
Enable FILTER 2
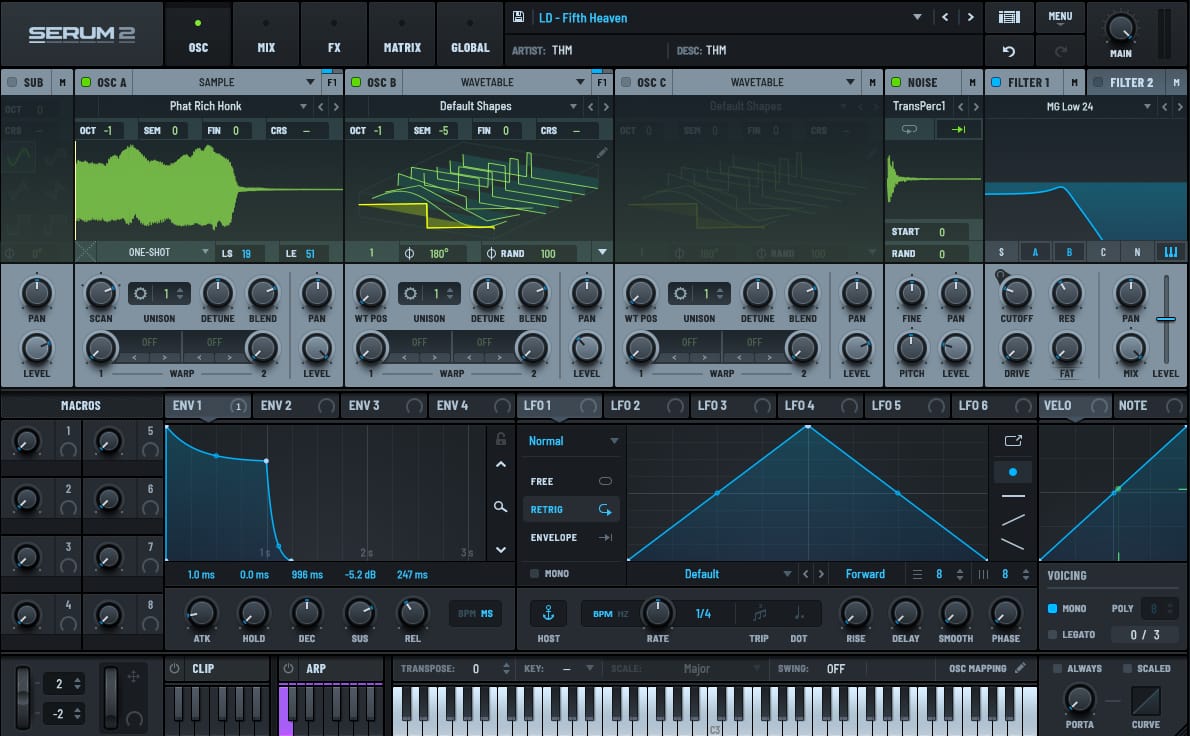(1097, 82)
